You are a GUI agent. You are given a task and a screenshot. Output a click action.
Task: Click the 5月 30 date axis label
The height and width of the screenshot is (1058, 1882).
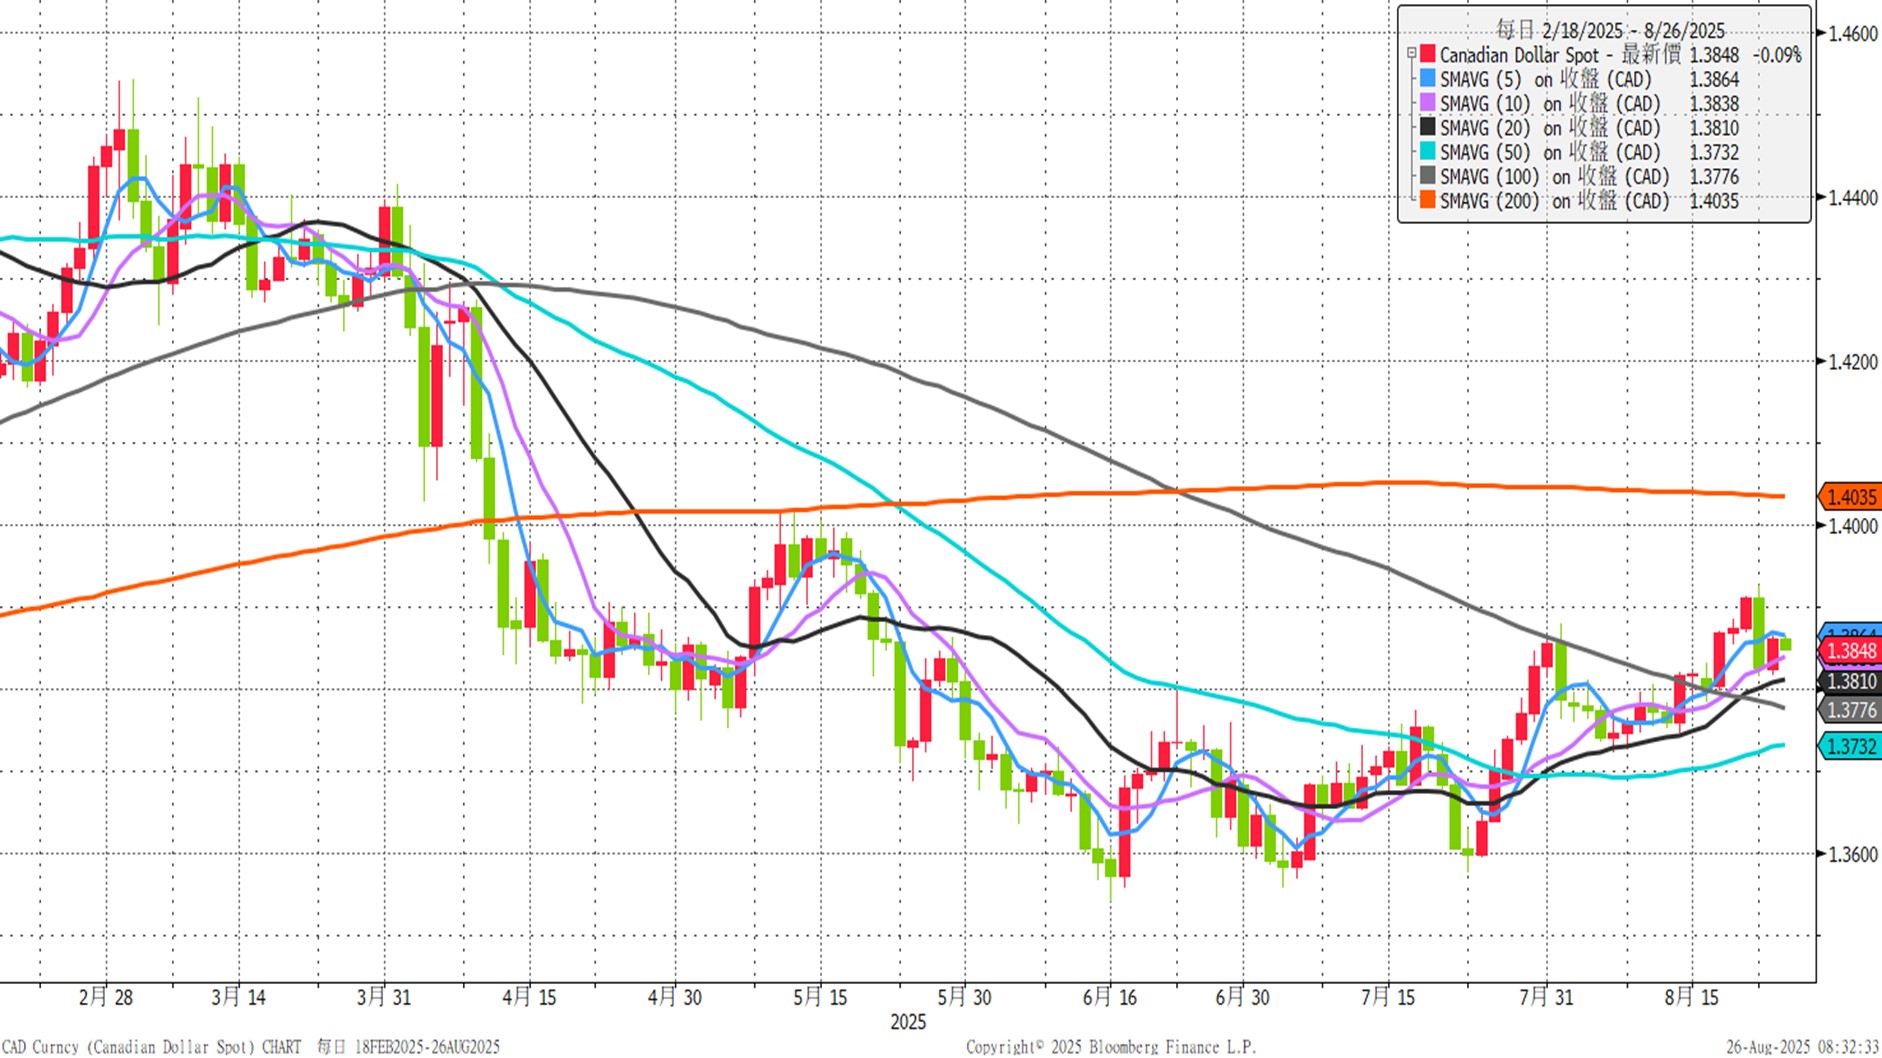pyautogui.click(x=964, y=997)
